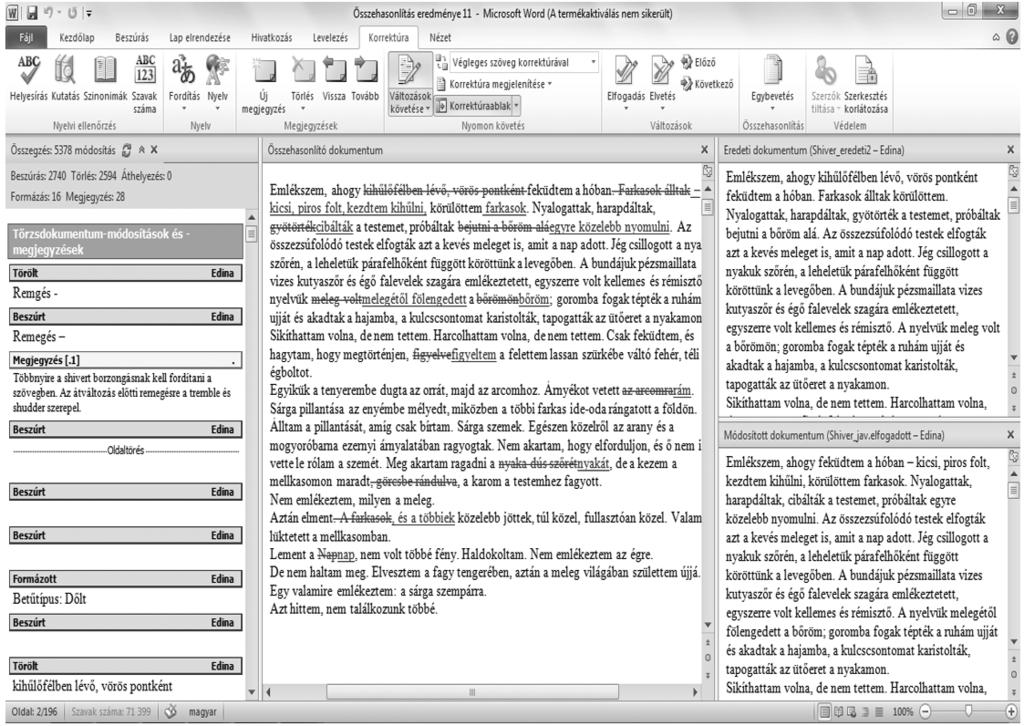The height and width of the screenshot is (726, 1024).
Task: Click the zoom in plus button
Action: coord(1012,712)
